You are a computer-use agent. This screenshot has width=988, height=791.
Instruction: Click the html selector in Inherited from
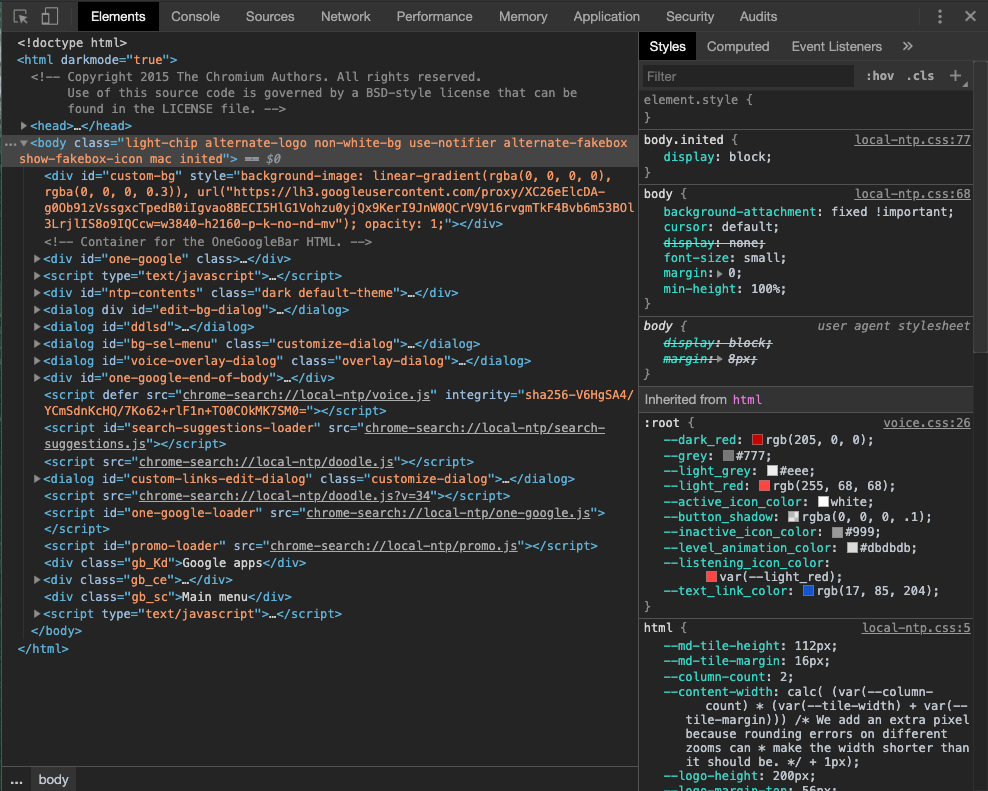747,400
